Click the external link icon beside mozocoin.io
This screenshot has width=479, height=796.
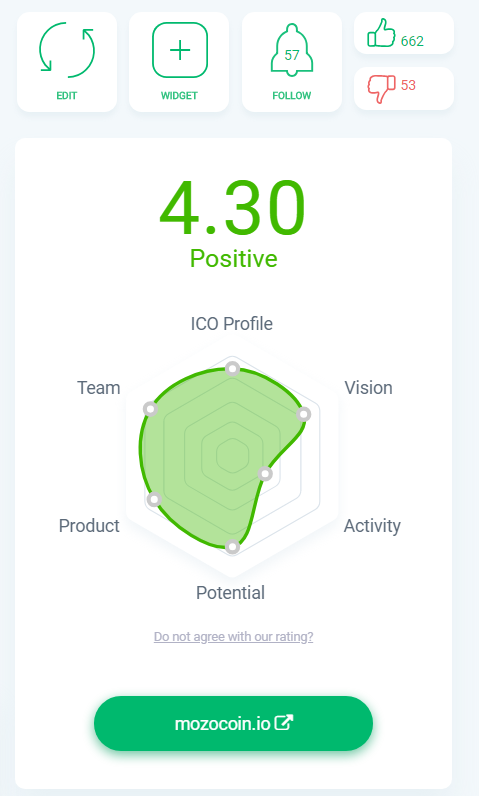(x=284, y=722)
